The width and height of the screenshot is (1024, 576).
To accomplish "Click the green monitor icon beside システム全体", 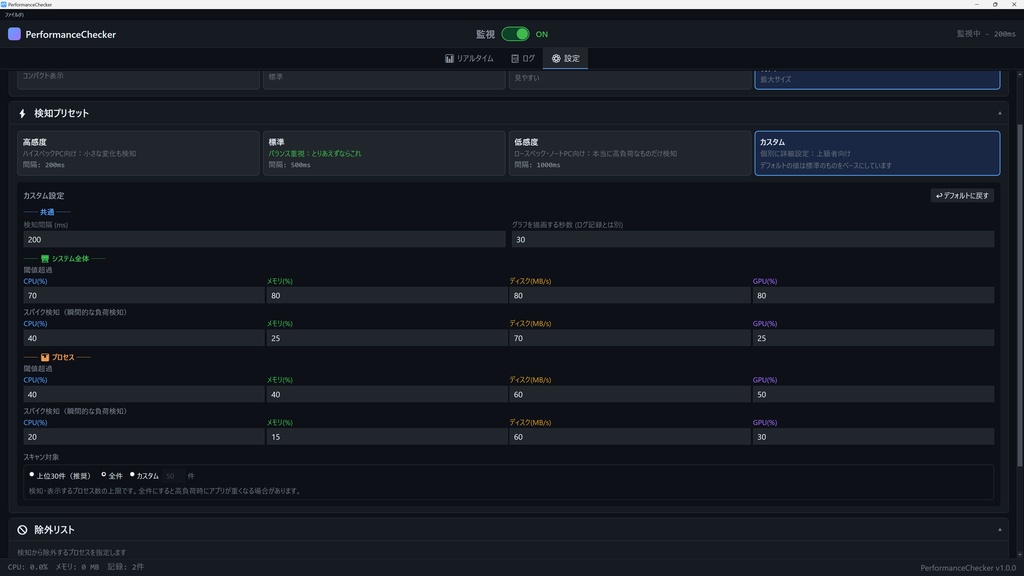I will click(45, 259).
